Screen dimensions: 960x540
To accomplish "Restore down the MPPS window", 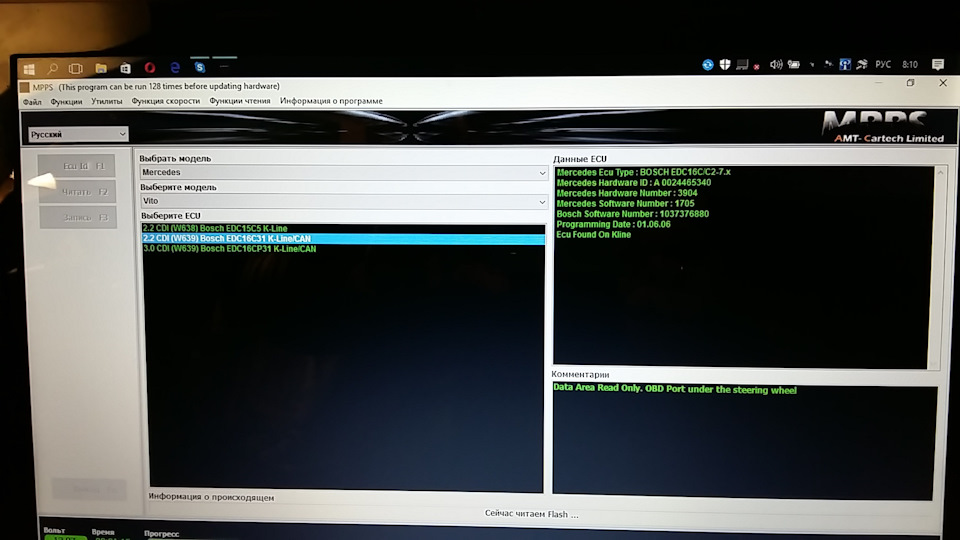I will [x=910, y=83].
